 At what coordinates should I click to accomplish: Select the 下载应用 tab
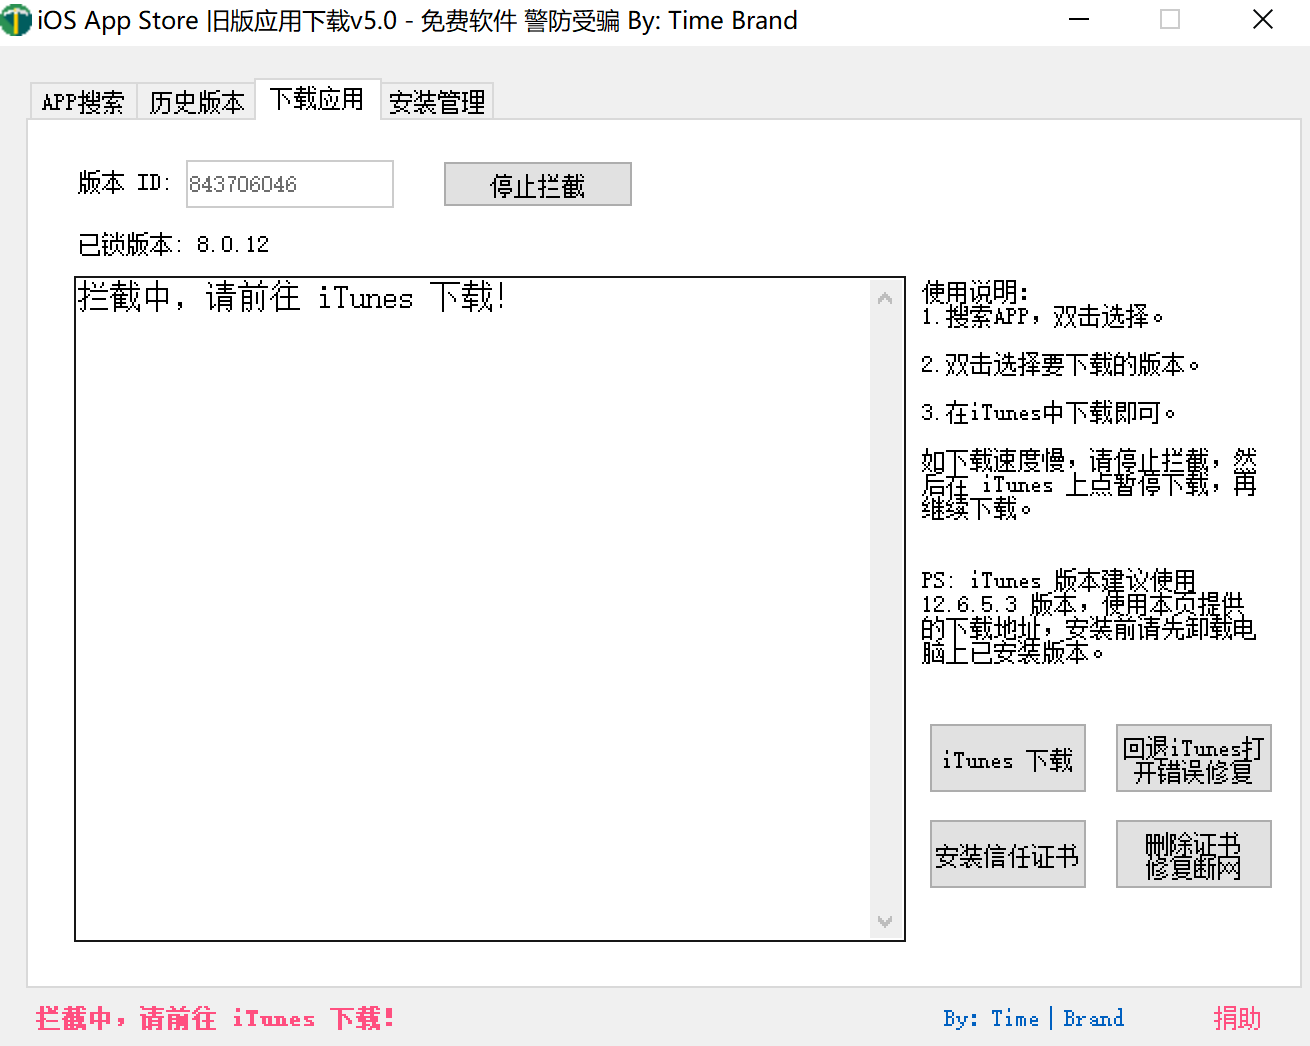[317, 99]
